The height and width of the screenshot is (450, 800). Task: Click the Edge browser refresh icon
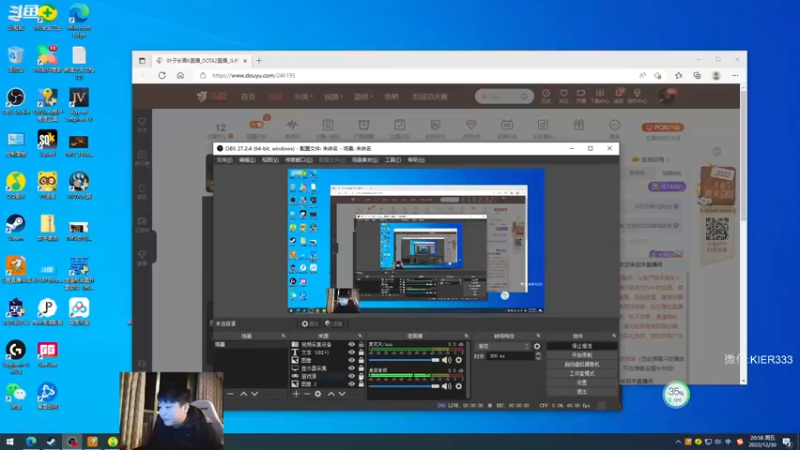pyautogui.click(x=162, y=76)
